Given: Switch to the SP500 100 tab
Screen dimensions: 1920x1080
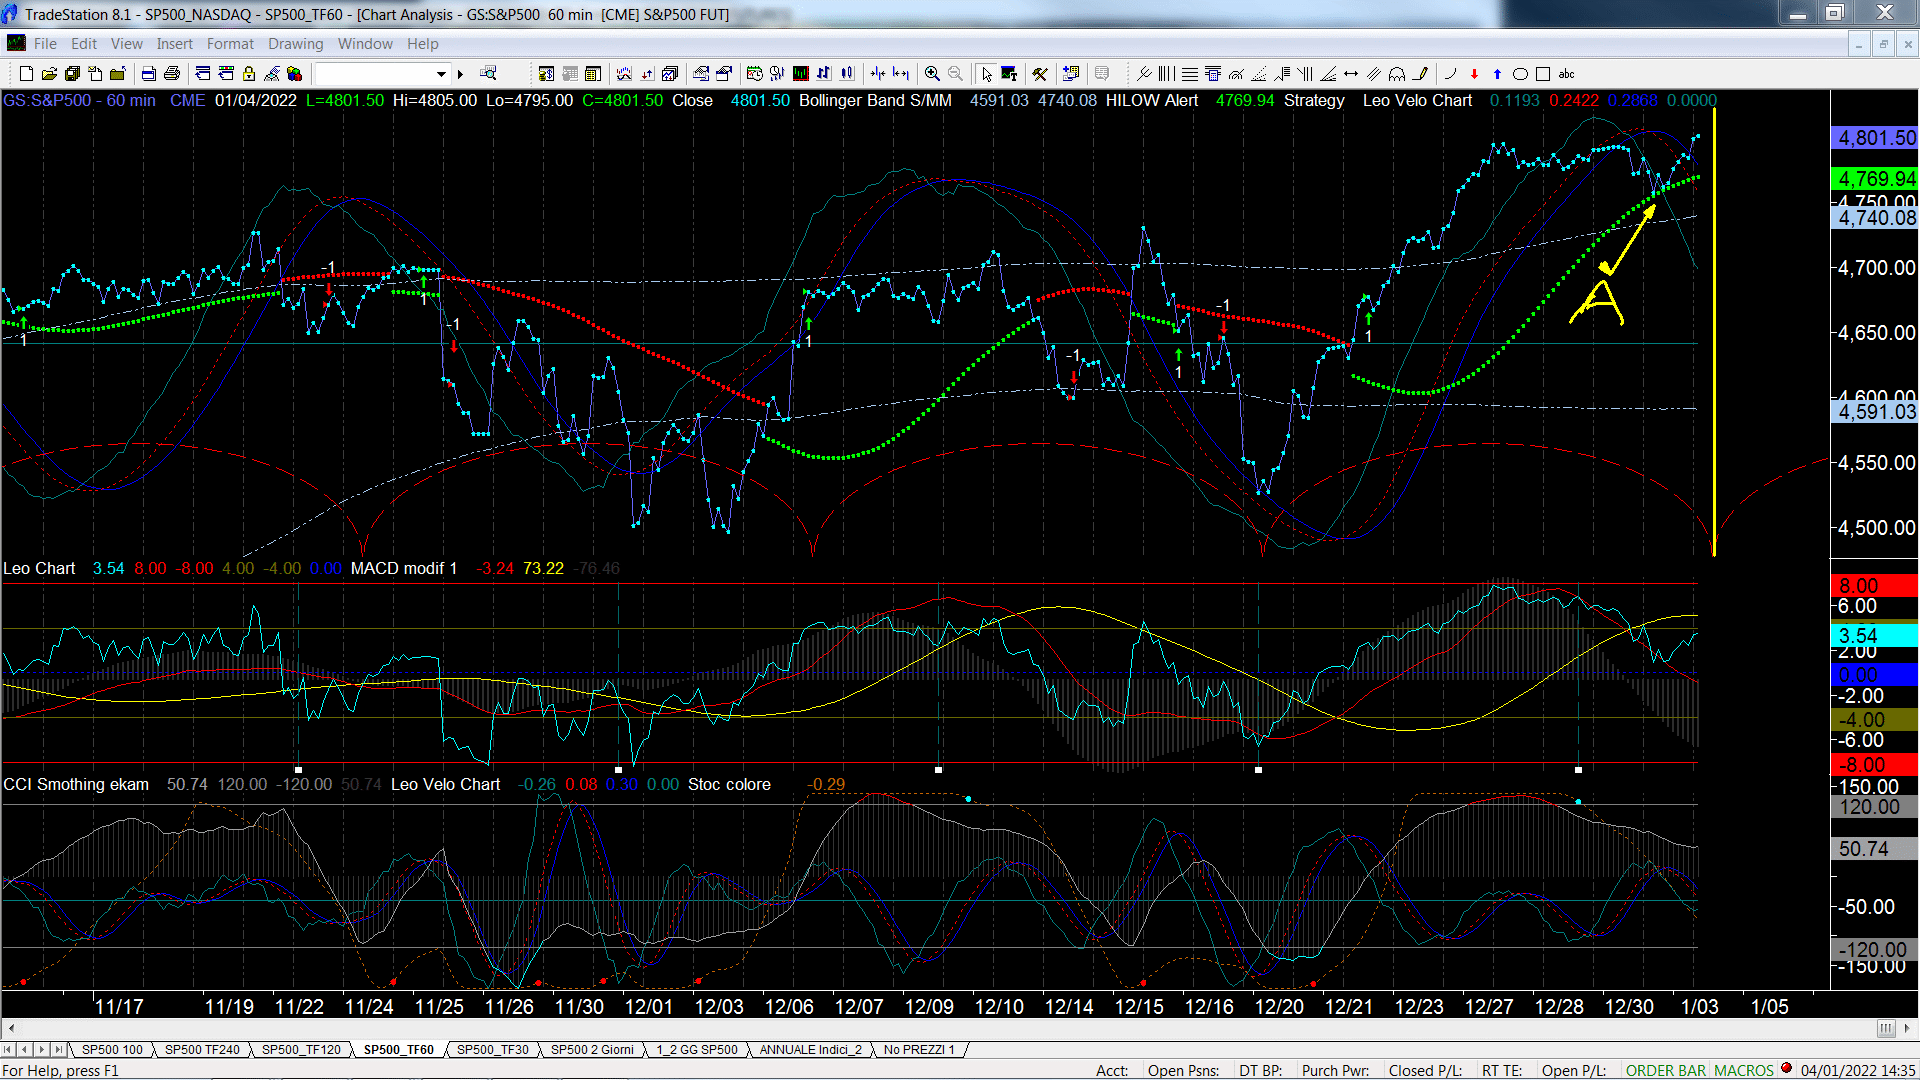Looking at the screenshot, I should point(112,1050).
